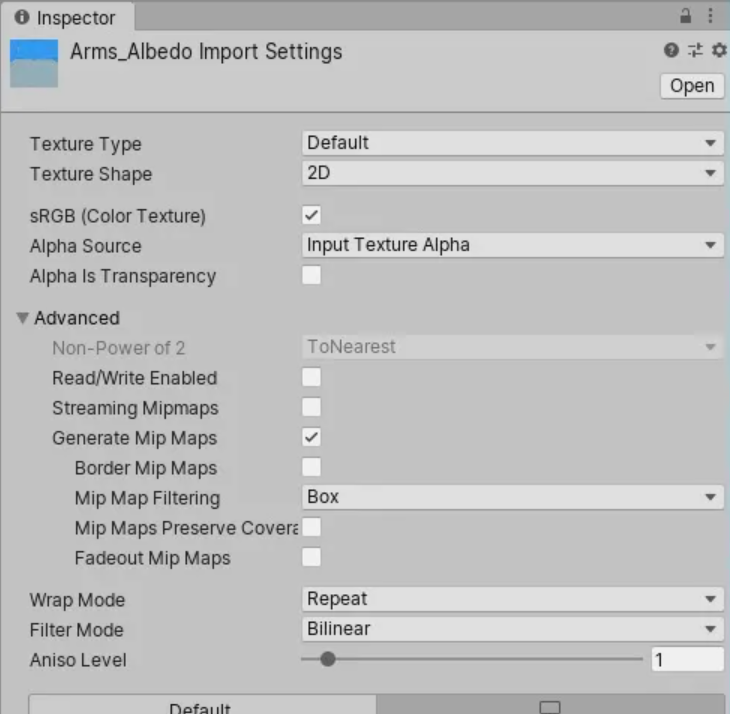Uncheck Generate Mip Maps
Image resolution: width=730 pixels, height=714 pixels.
tap(312, 438)
